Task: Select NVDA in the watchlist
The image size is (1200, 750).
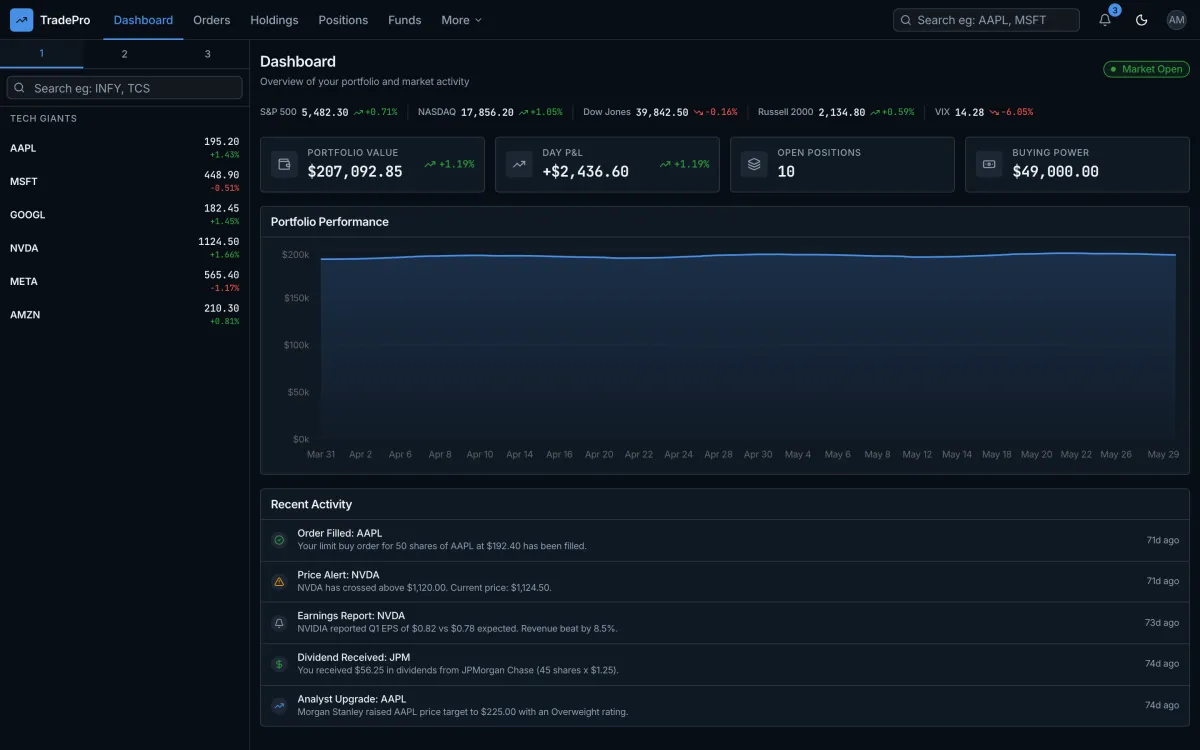Action: coord(124,248)
